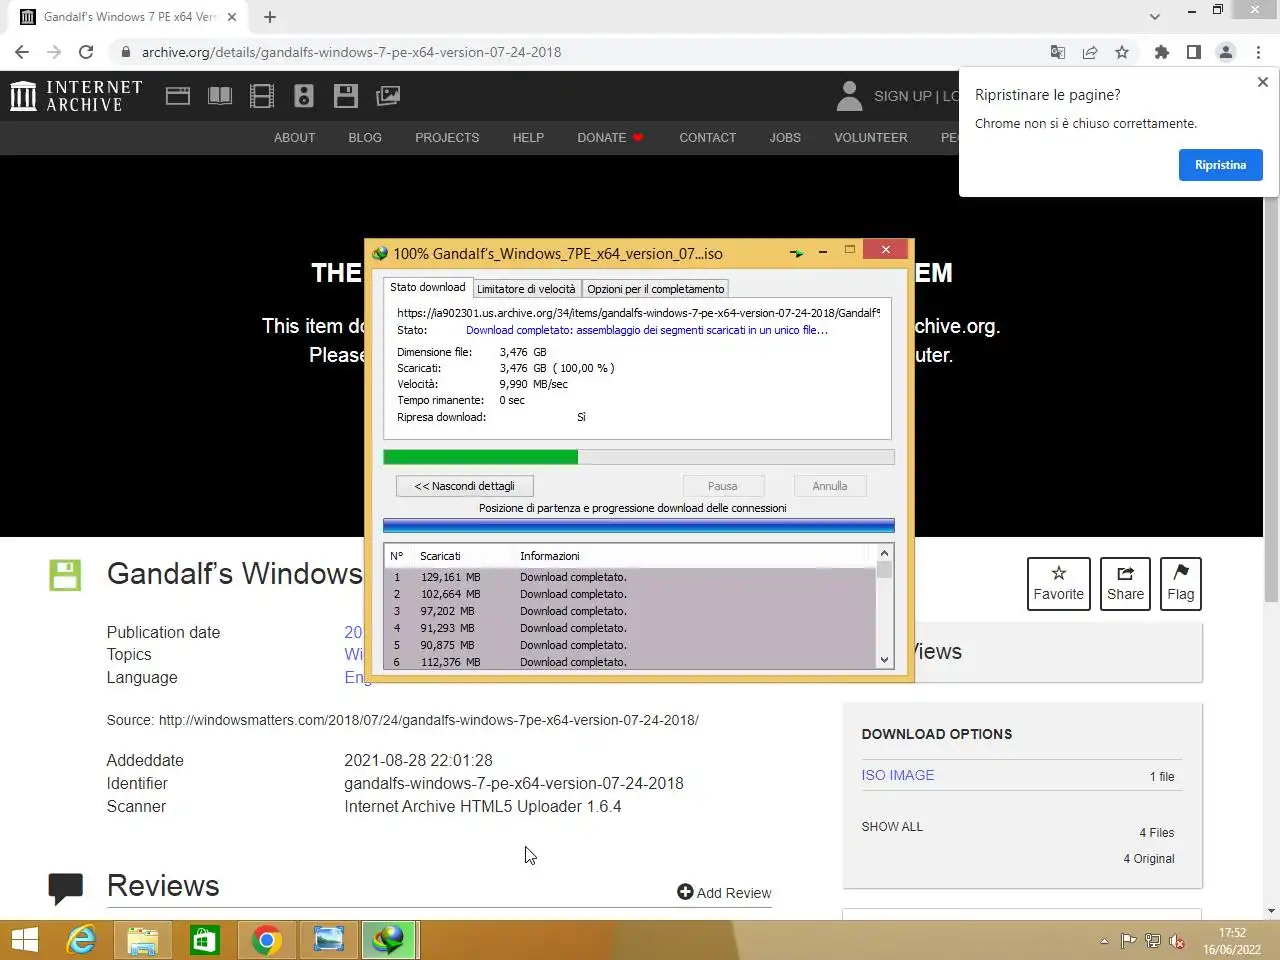Click the Flag button on item page
This screenshot has width=1280, height=960.
[x=1181, y=583]
